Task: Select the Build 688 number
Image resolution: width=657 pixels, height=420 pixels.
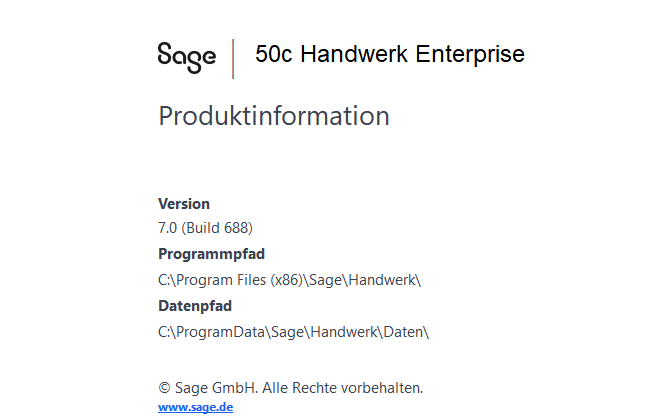Action: [218, 228]
